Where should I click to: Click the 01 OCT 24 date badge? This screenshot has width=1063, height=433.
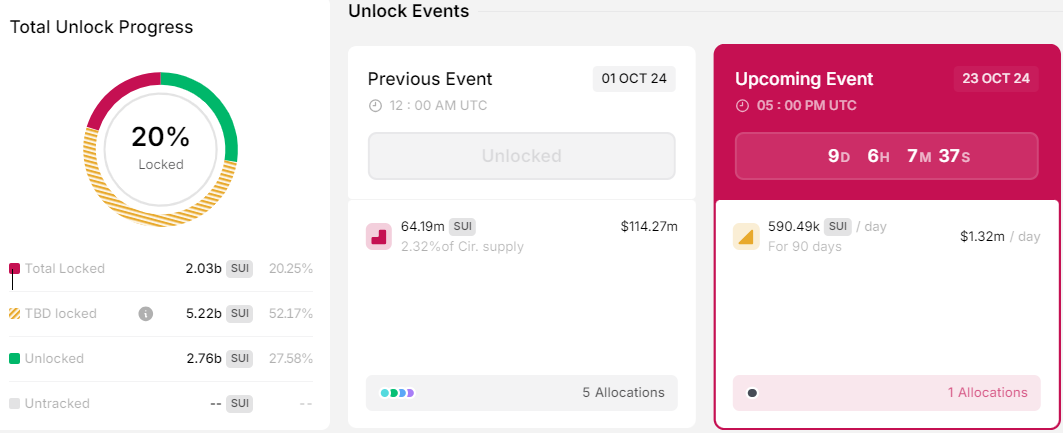[634, 79]
